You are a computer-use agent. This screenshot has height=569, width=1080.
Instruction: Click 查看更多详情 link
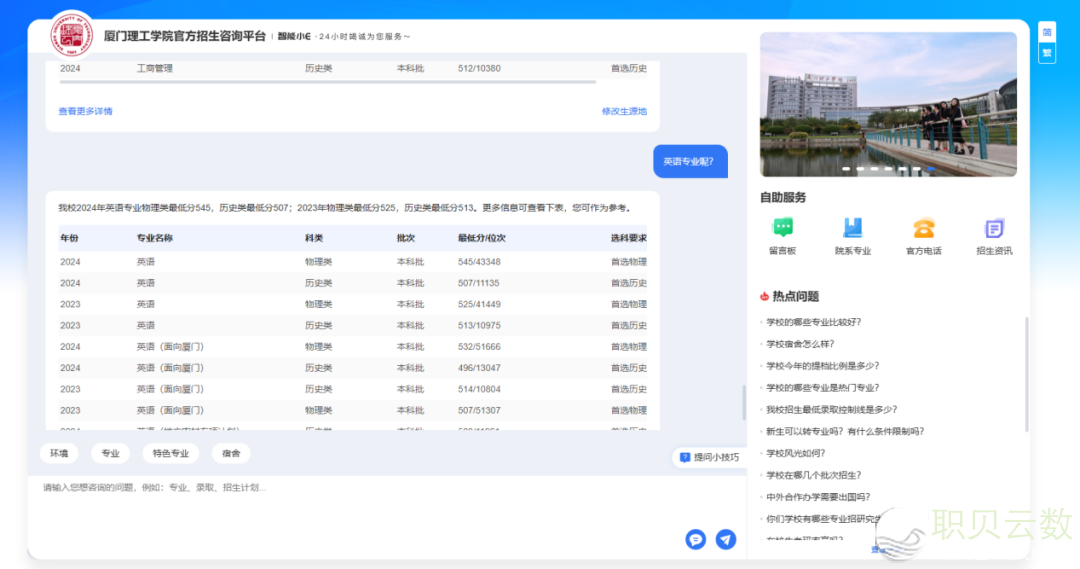point(85,111)
